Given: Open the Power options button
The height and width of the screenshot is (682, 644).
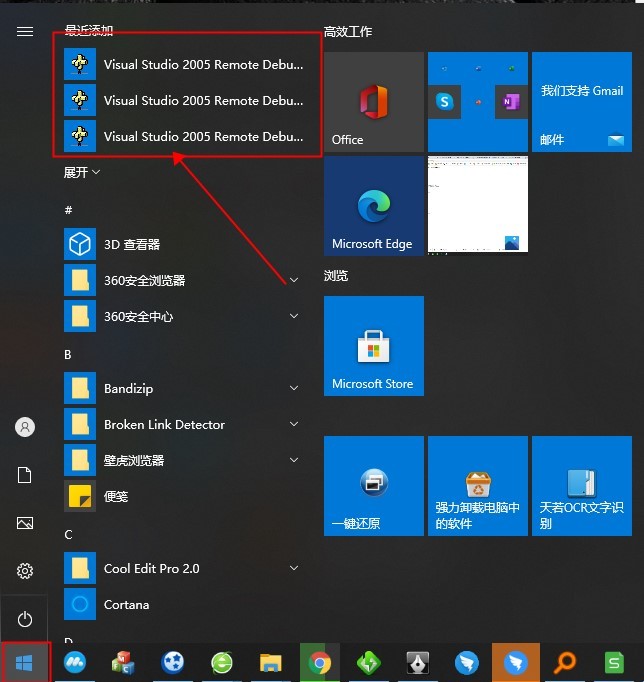Looking at the screenshot, I should [x=25, y=620].
